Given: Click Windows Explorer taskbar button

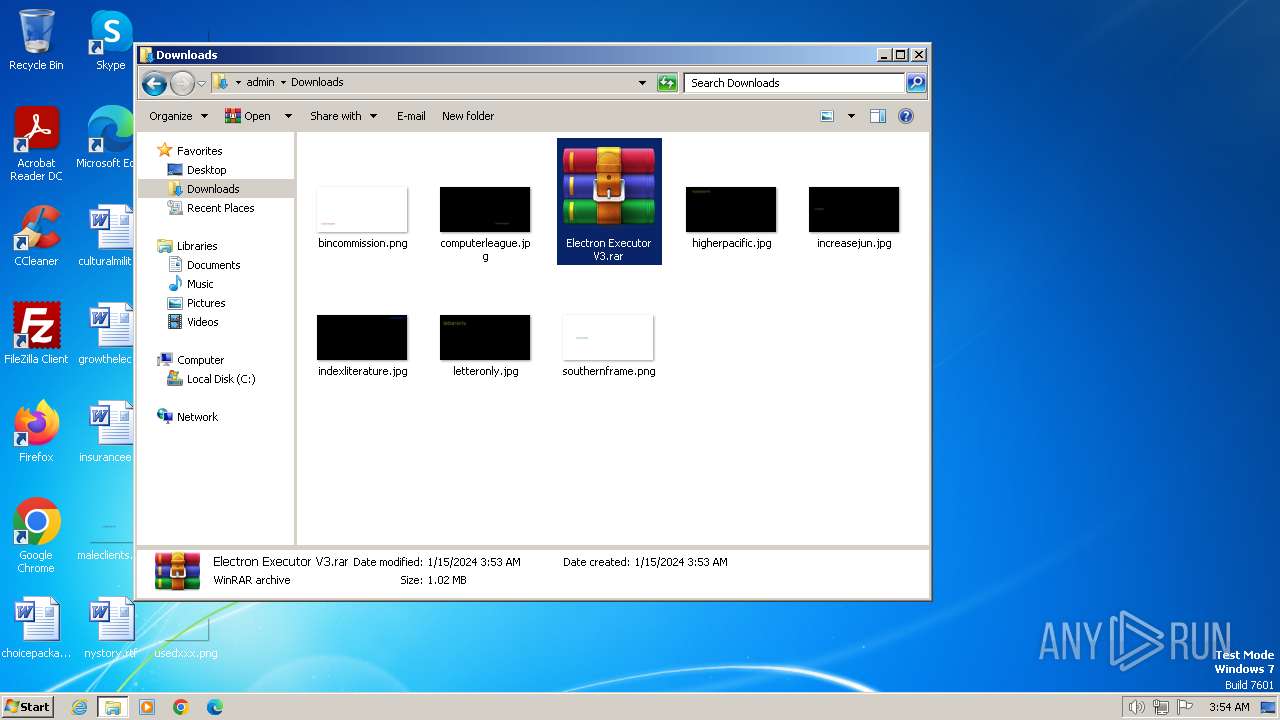Looking at the screenshot, I should pyautogui.click(x=112, y=707).
